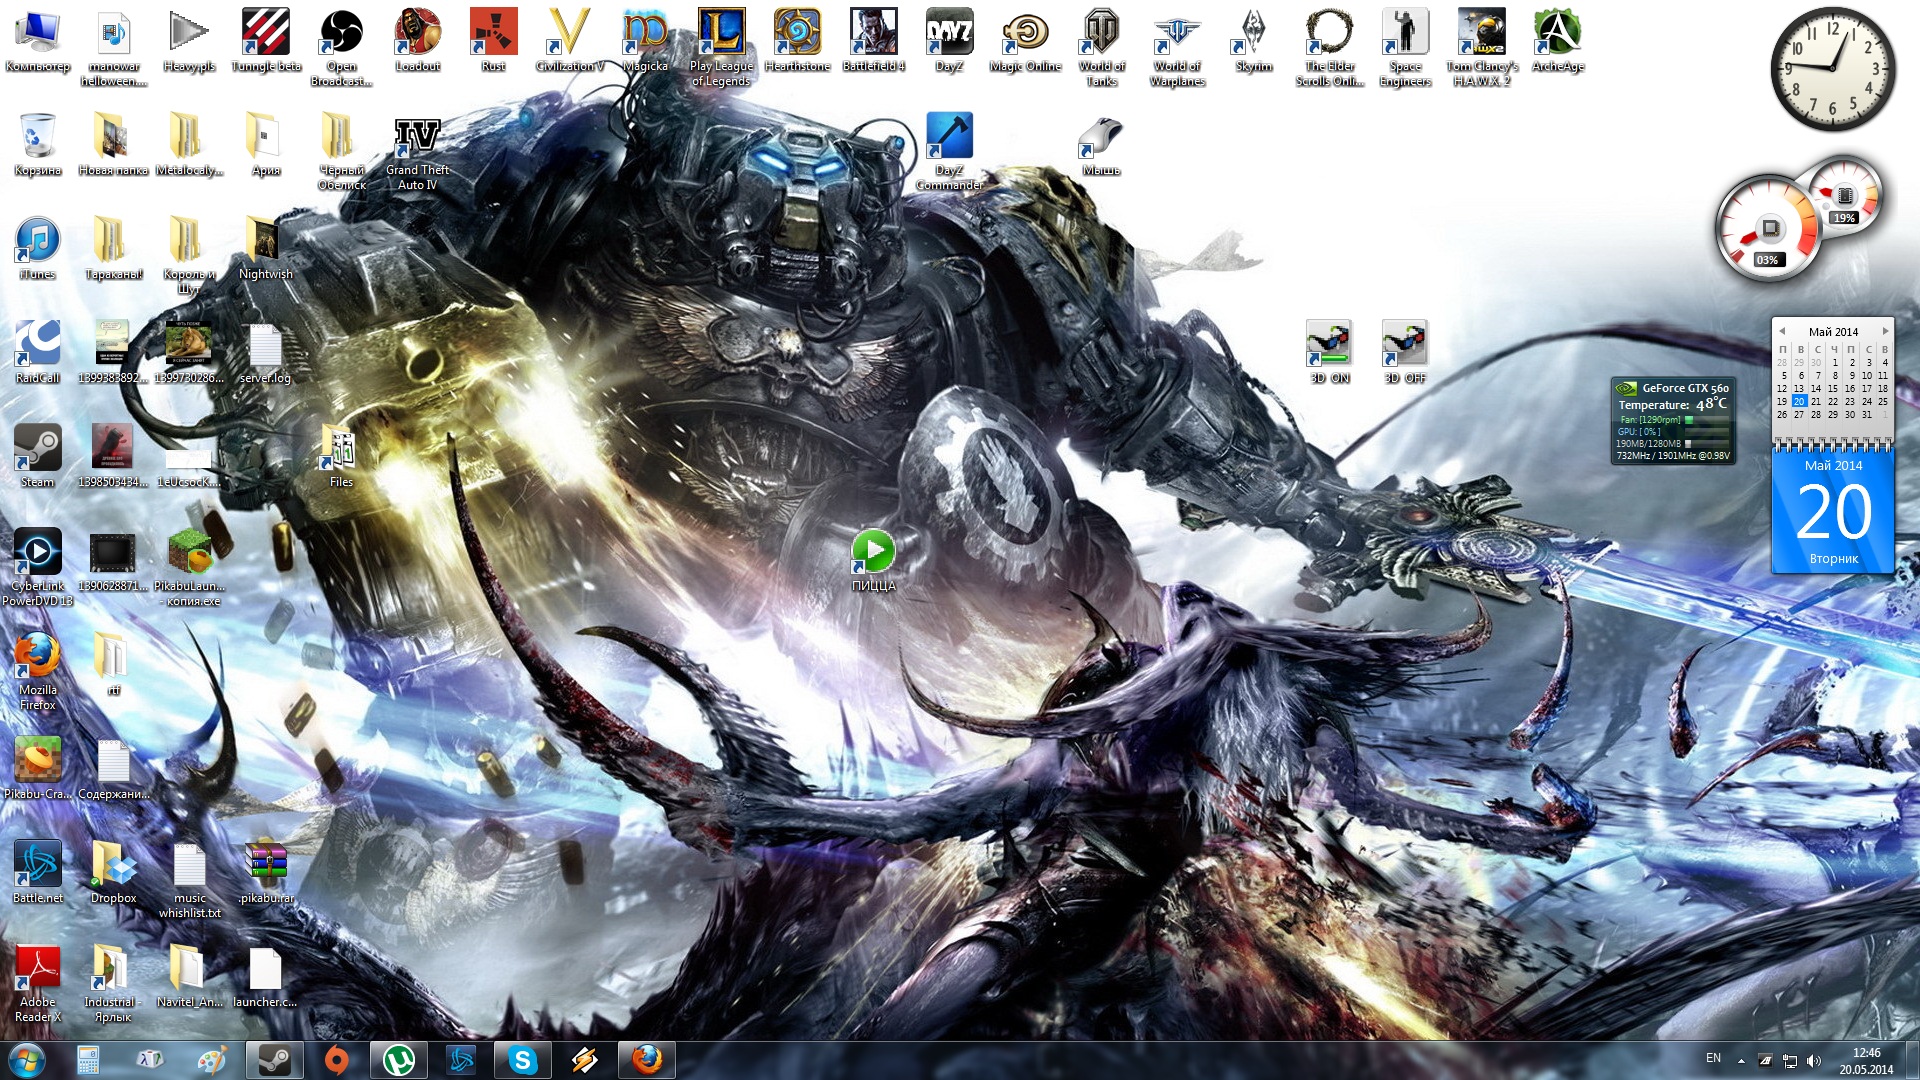Switch to Skype in the taskbar
1920x1080 pixels.
pos(523,1060)
